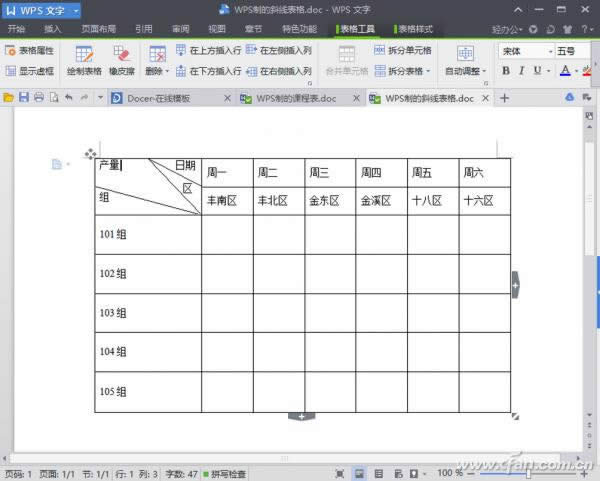Open the 宋体 font name dropdown
This screenshot has height=481, width=600.
(549, 50)
